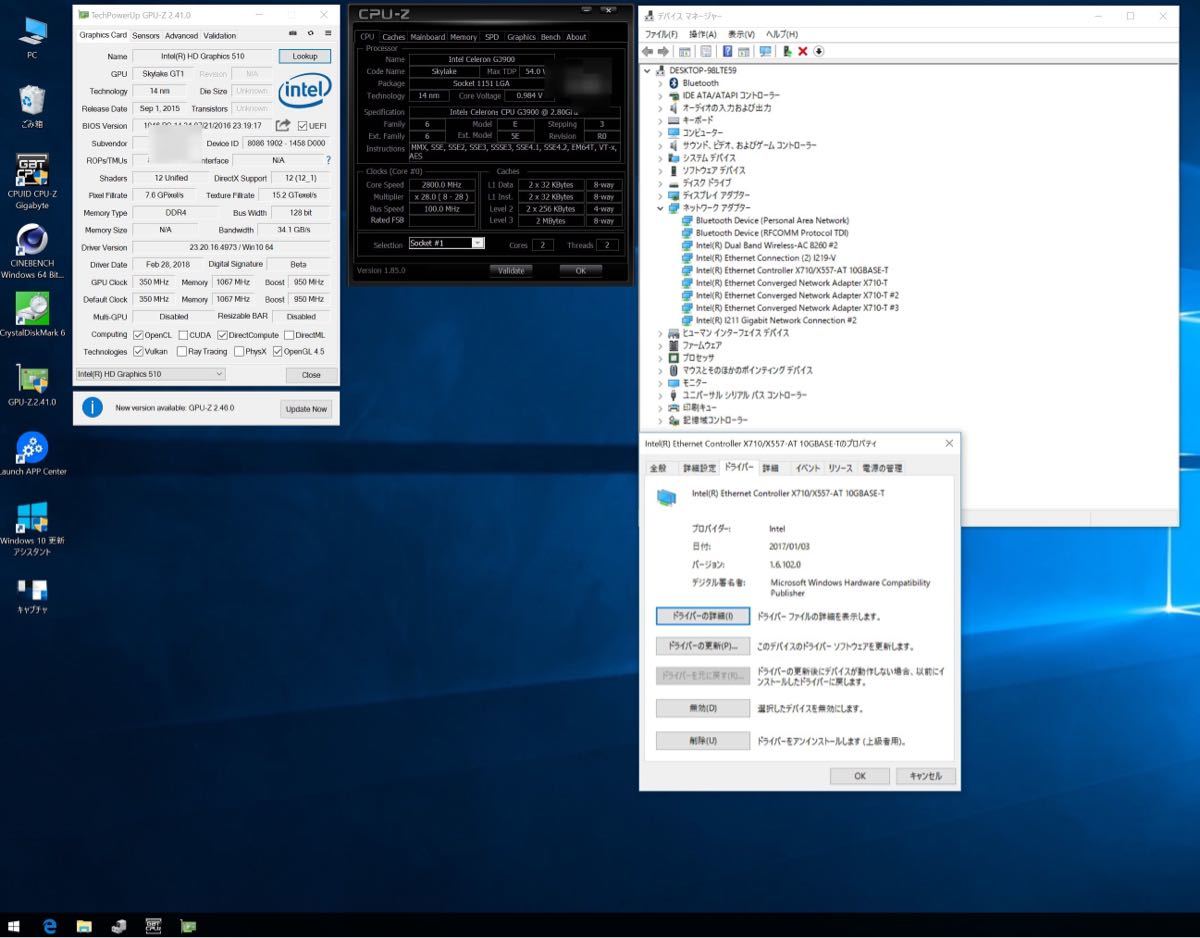
Task: Open CINEBENCH desktop shortcut
Action: (x=32, y=242)
